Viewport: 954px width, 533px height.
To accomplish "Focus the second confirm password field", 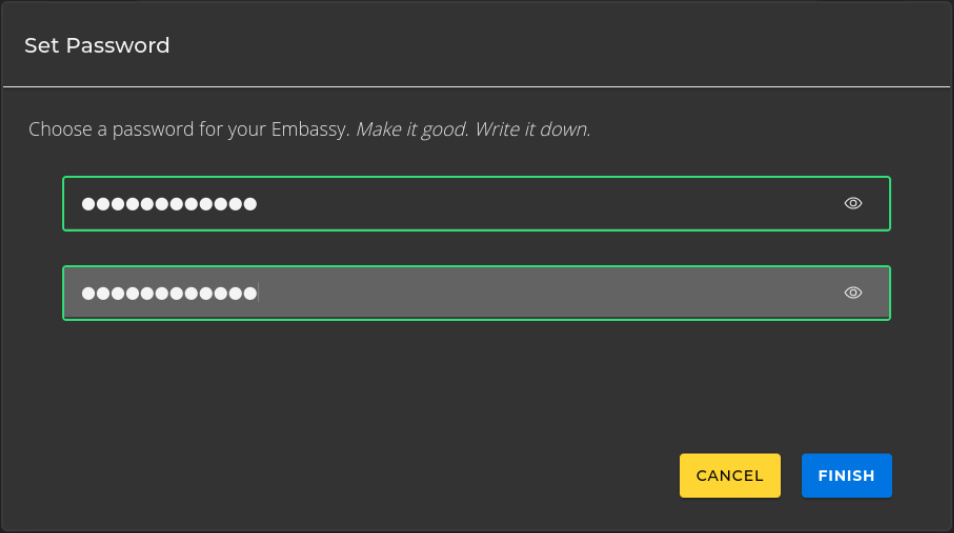I will point(476,293).
